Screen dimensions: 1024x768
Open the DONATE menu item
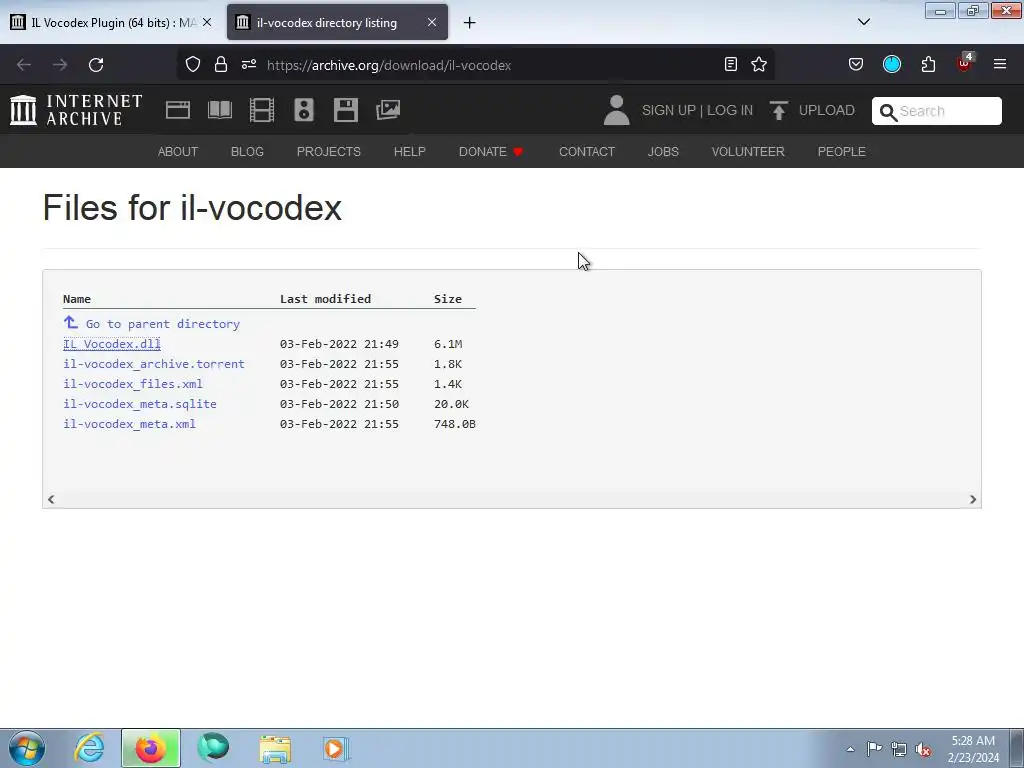tap(491, 152)
